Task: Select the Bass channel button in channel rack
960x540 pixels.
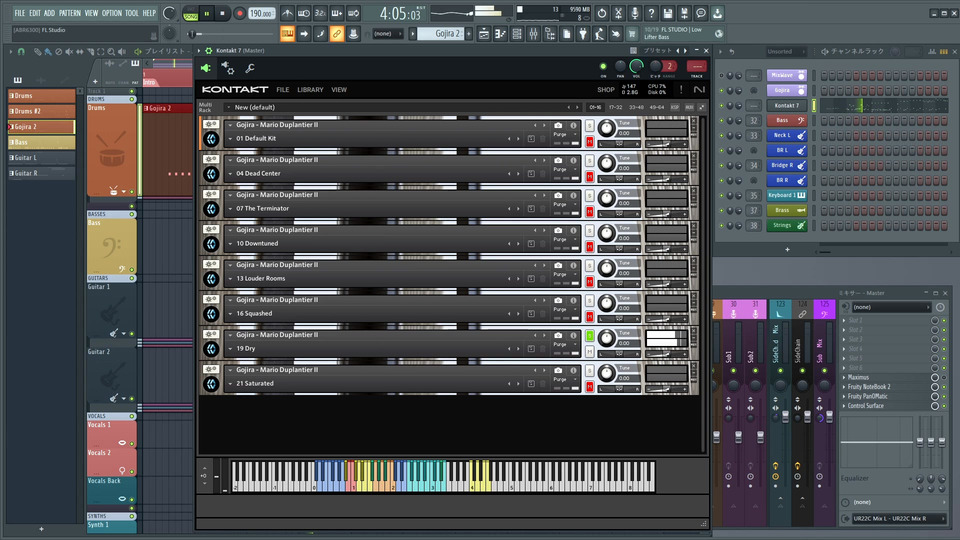Action: (x=787, y=121)
